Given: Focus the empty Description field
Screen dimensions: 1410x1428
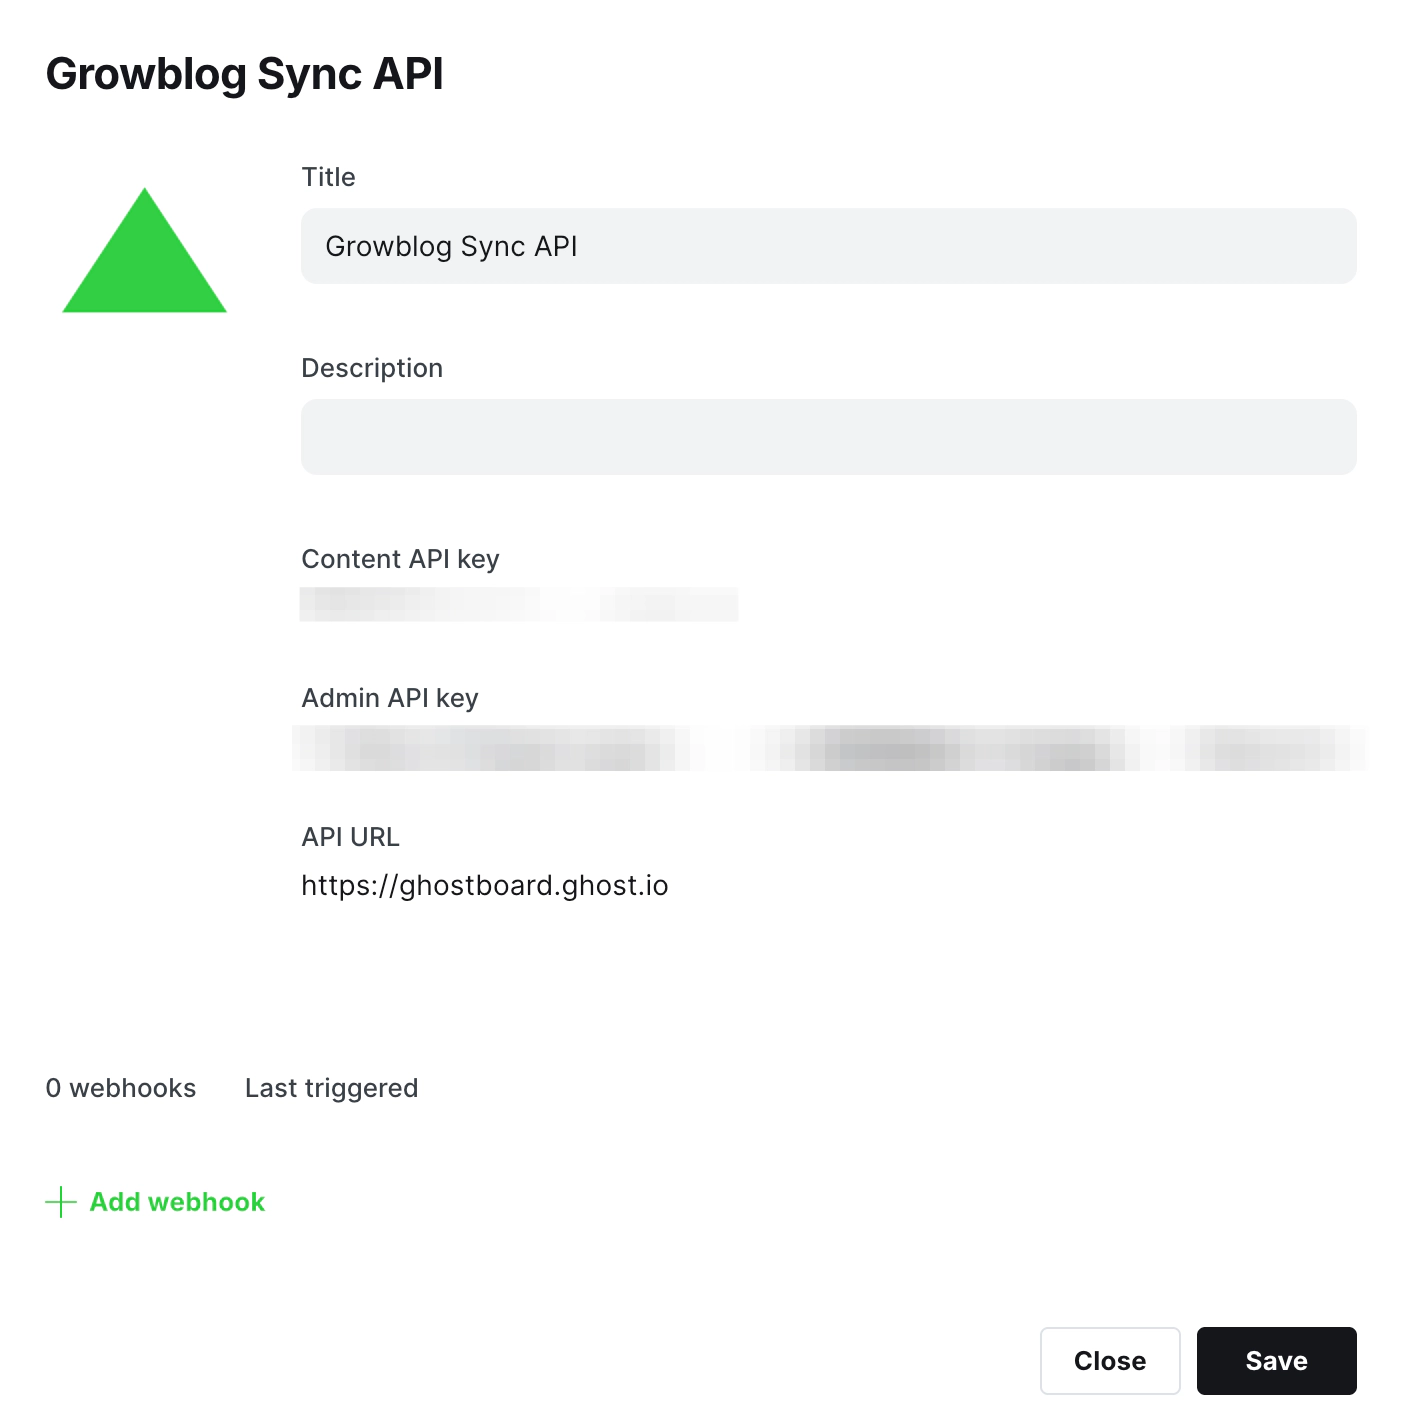Looking at the screenshot, I should click(x=828, y=437).
